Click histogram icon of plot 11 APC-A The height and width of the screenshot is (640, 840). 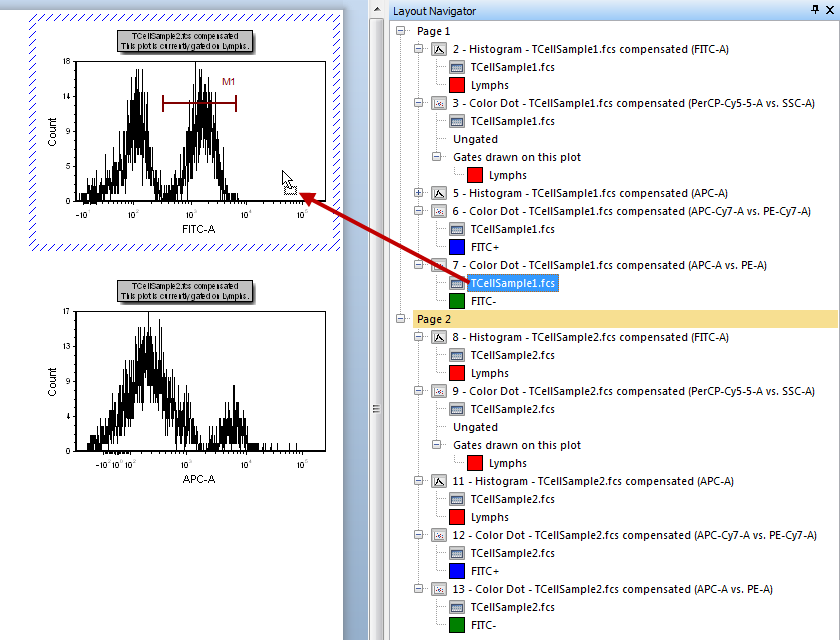pyautogui.click(x=438, y=481)
